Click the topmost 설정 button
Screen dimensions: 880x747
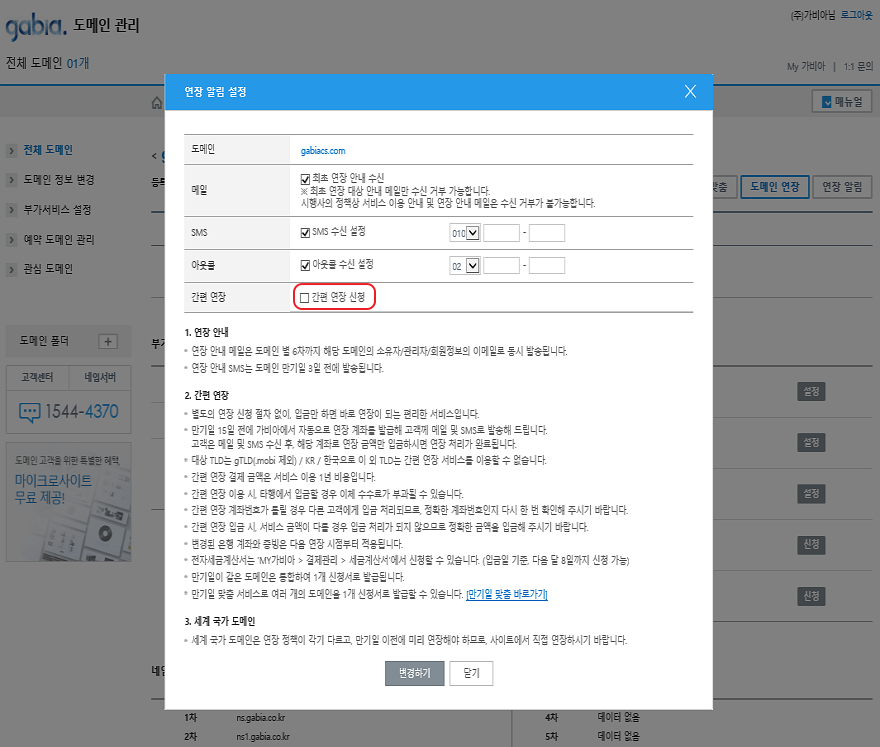(x=811, y=392)
